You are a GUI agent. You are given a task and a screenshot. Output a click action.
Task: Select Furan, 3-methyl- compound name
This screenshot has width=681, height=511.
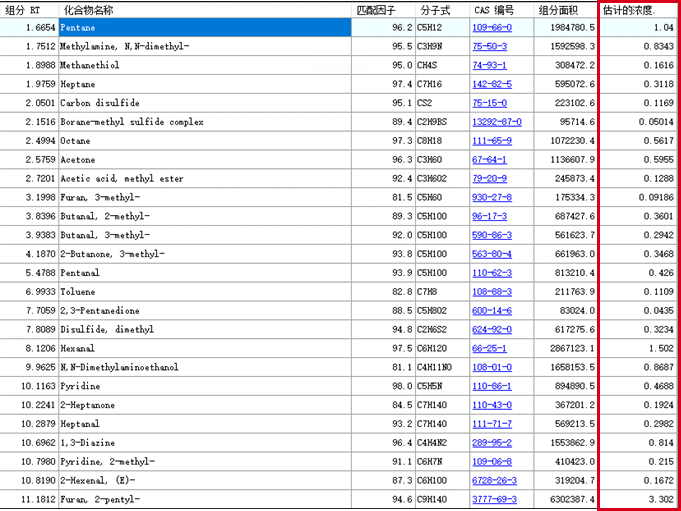click(100, 198)
